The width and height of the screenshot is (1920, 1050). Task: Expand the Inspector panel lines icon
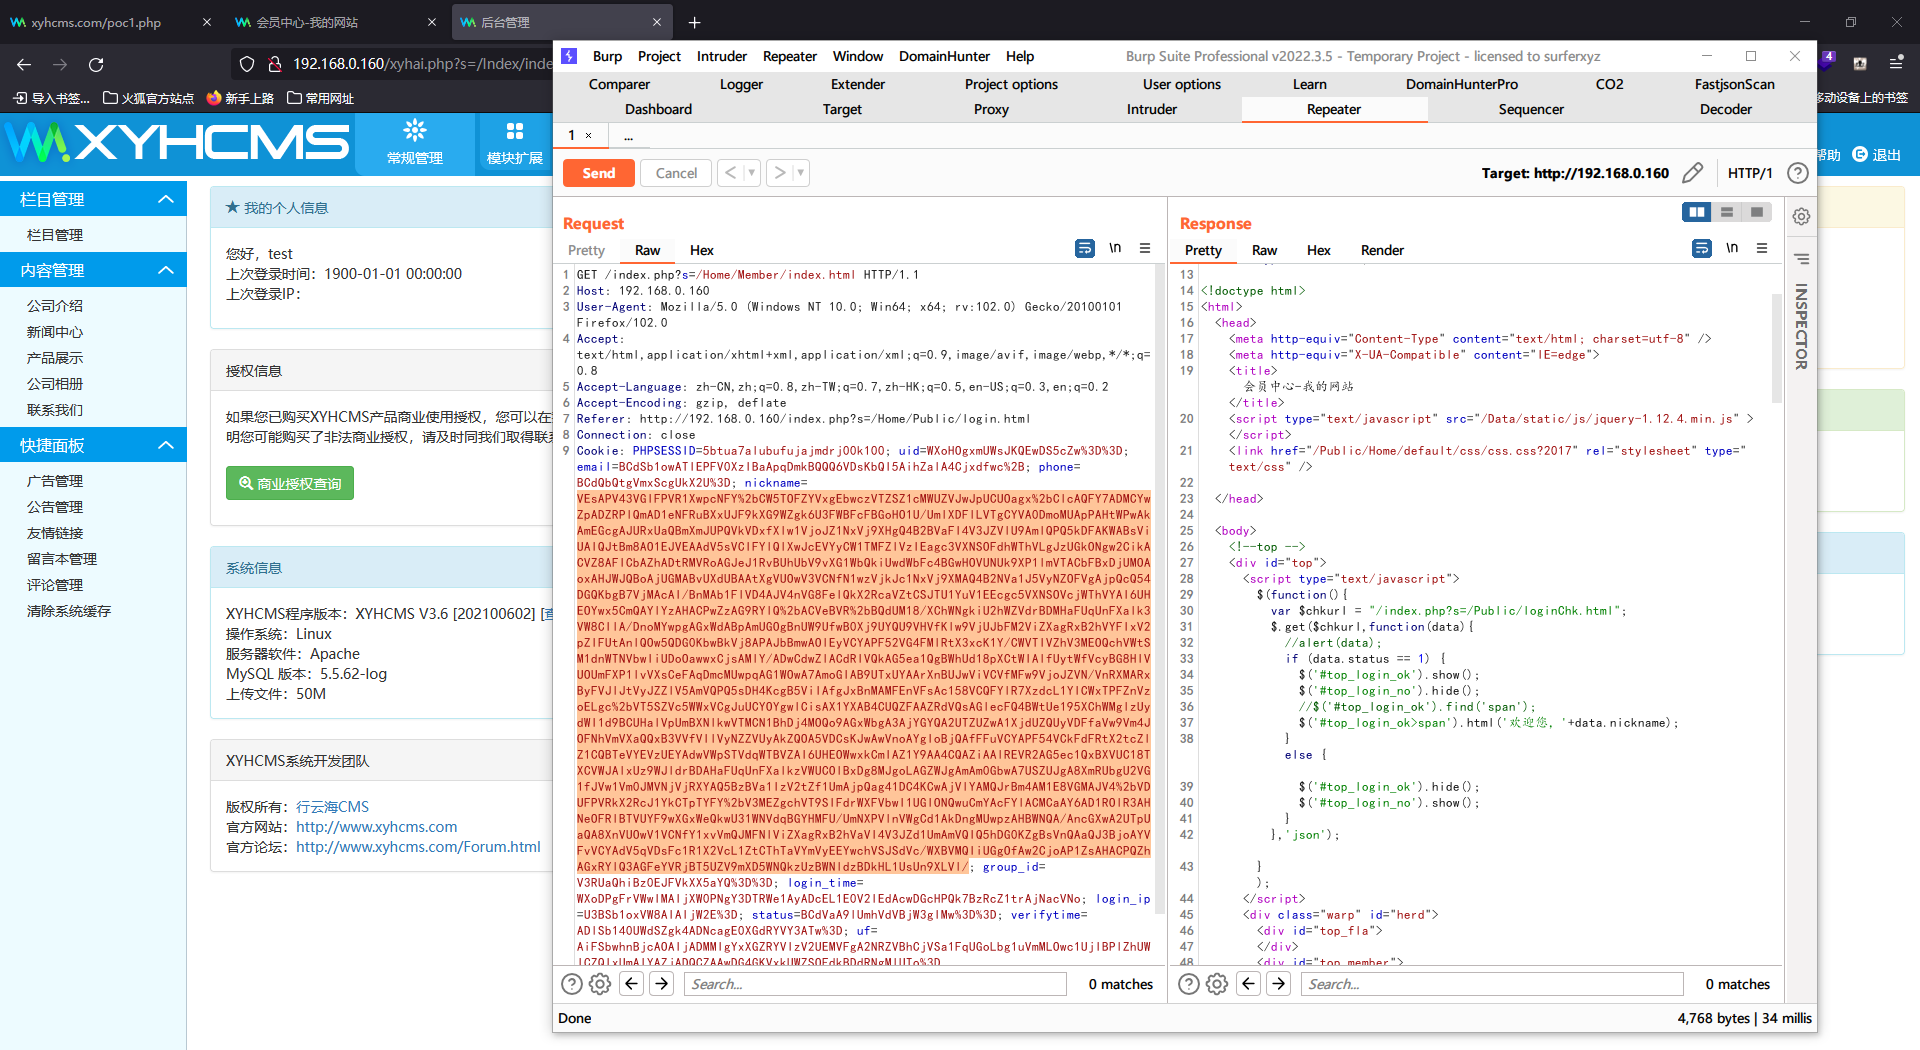point(1801,259)
